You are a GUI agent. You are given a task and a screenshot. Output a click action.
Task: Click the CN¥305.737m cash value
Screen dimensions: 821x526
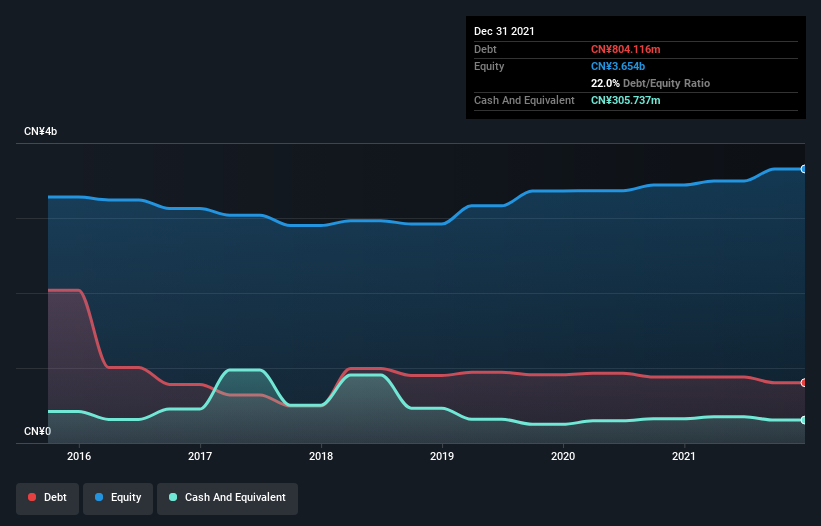point(626,100)
